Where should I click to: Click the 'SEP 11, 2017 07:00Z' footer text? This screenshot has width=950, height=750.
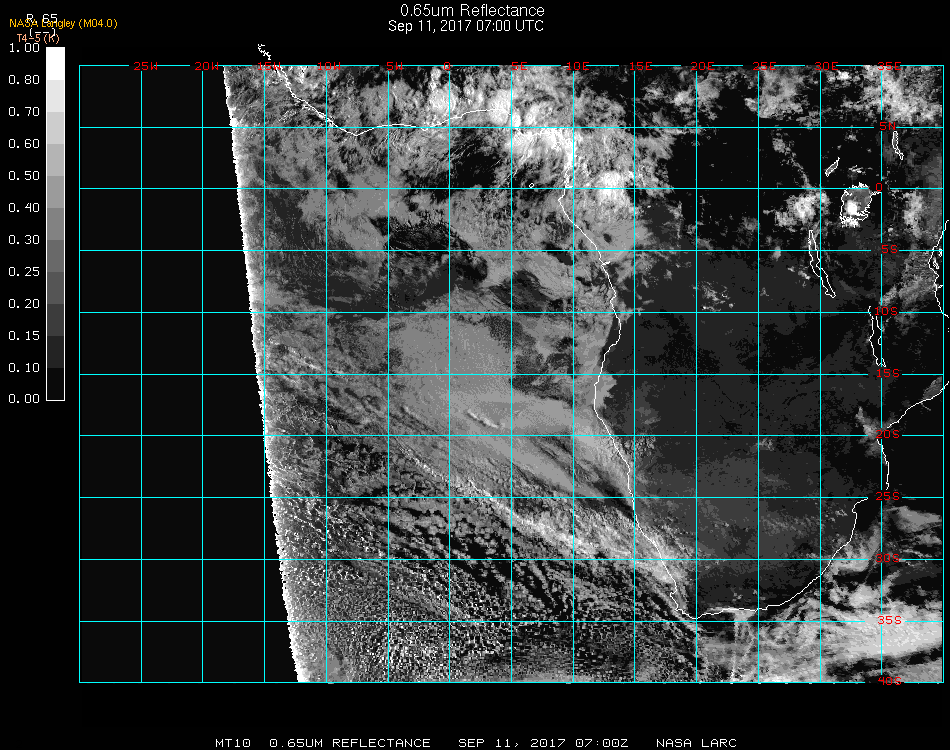click(543, 743)
